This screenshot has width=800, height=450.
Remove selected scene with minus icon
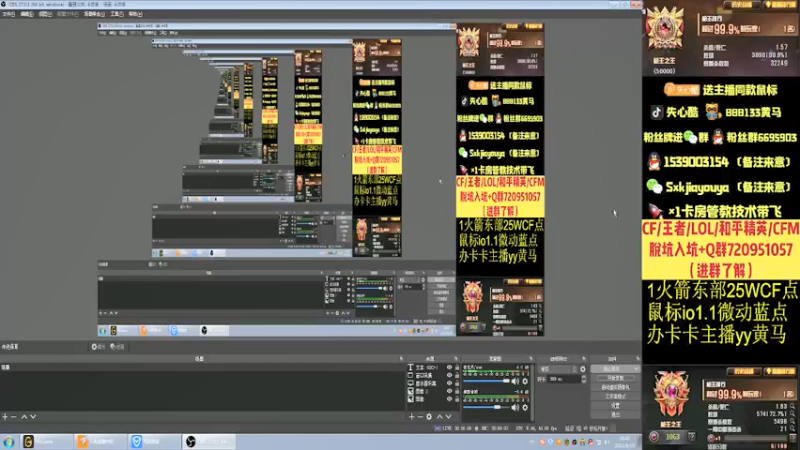[14, 416]
